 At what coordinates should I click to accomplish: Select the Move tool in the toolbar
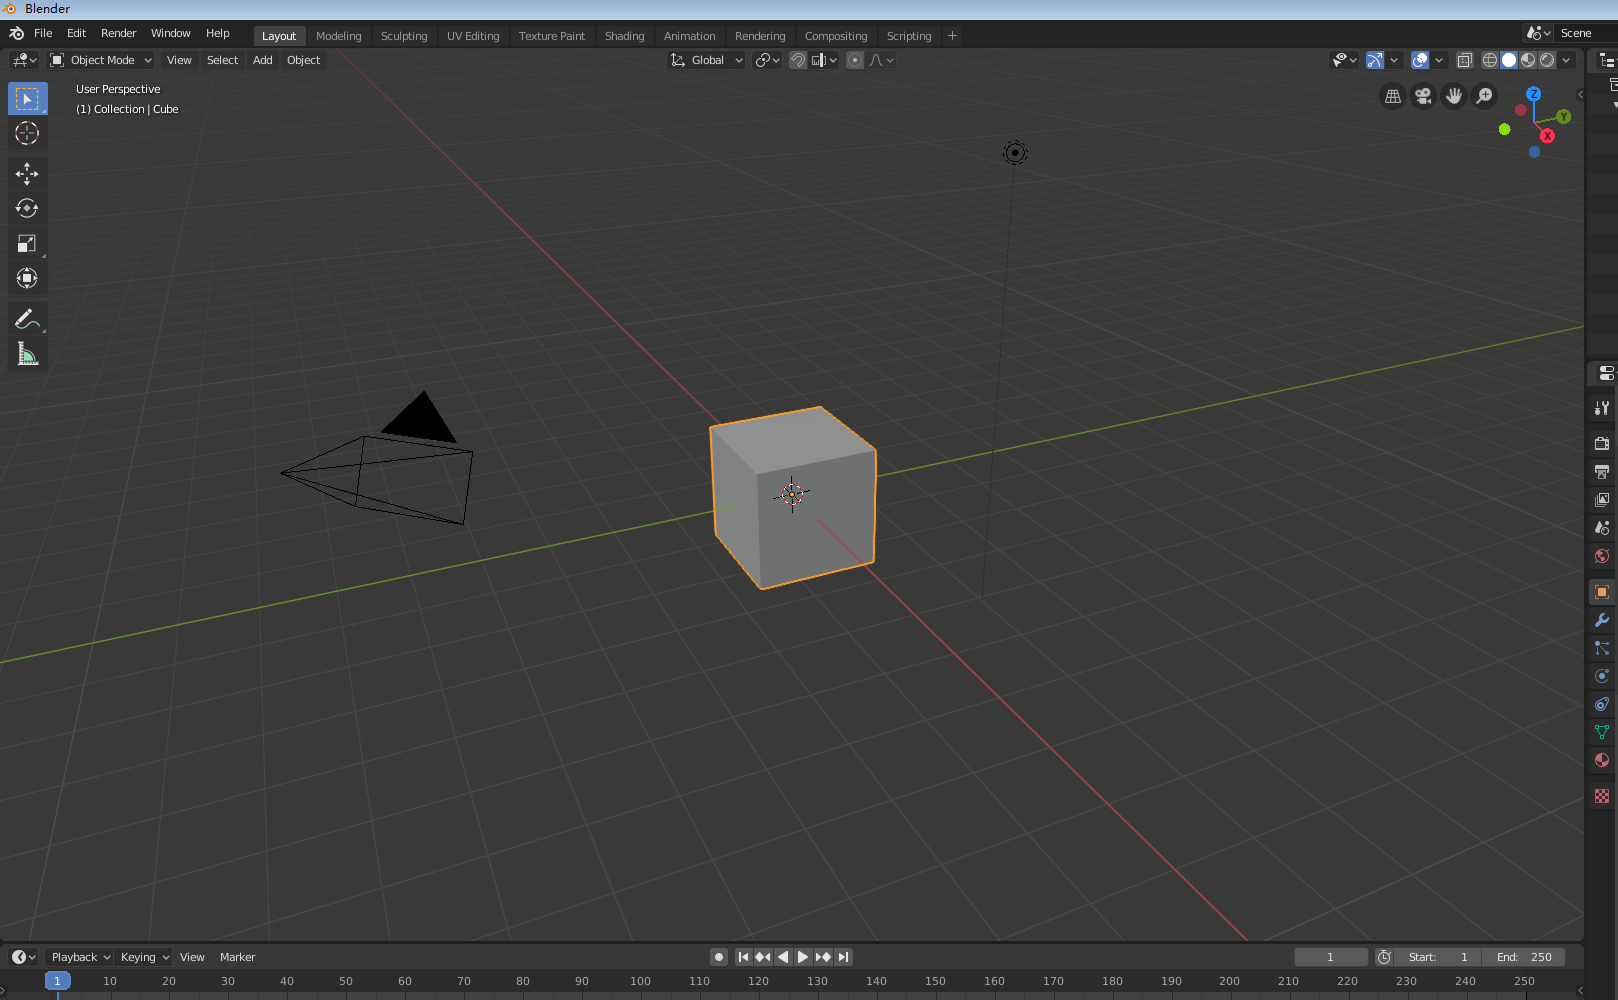coord(27,173)
